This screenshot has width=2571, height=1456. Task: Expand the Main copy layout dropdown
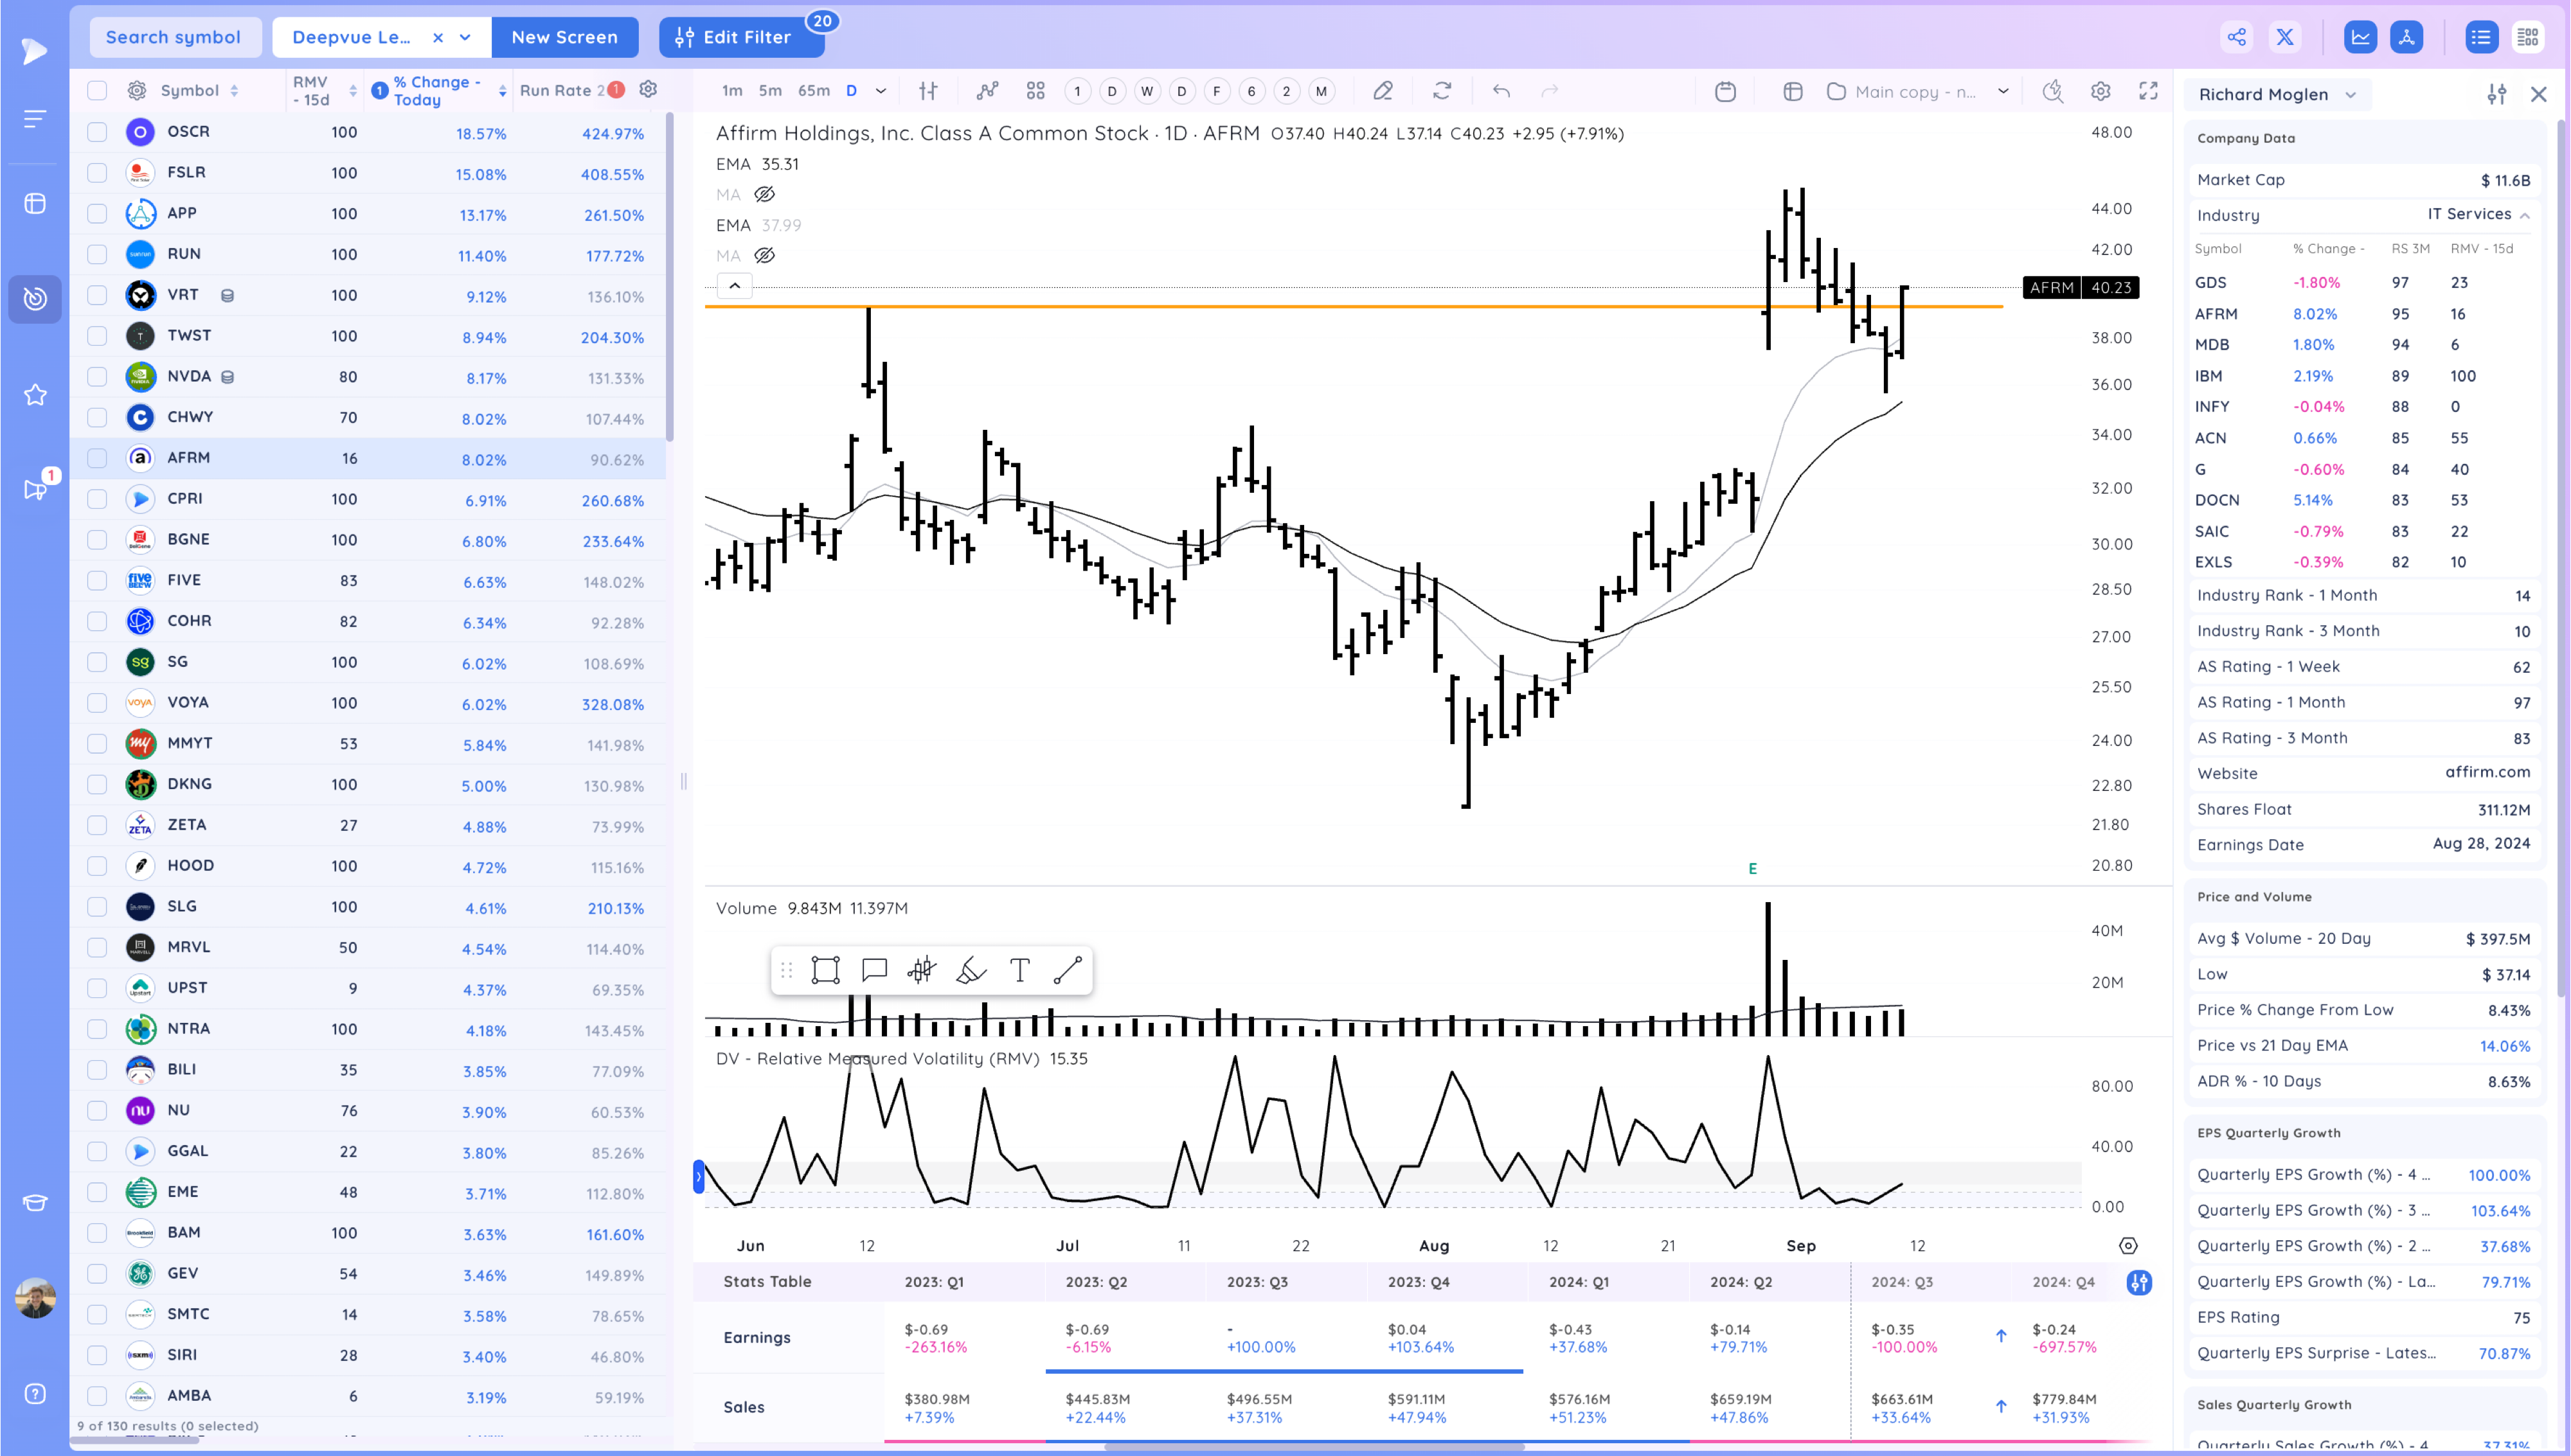(x=2003, y=91)
